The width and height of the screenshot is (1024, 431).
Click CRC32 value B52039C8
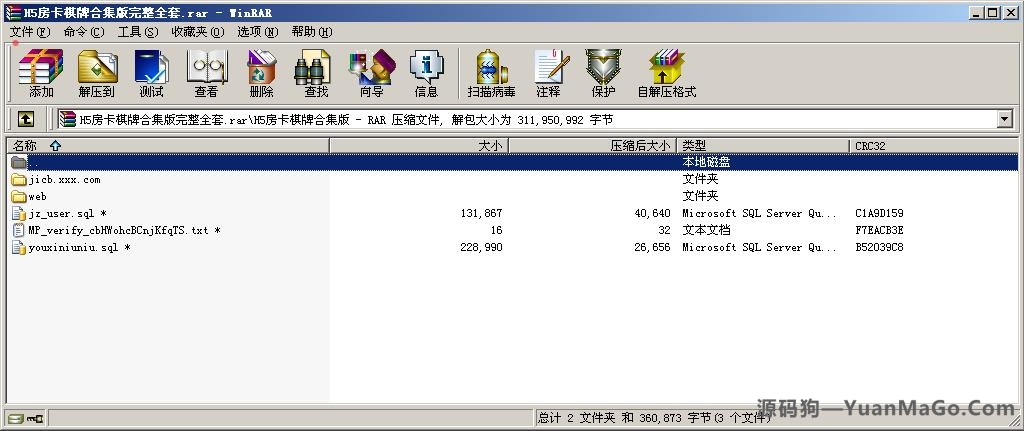pyautogui.click(x=879, y=247)
